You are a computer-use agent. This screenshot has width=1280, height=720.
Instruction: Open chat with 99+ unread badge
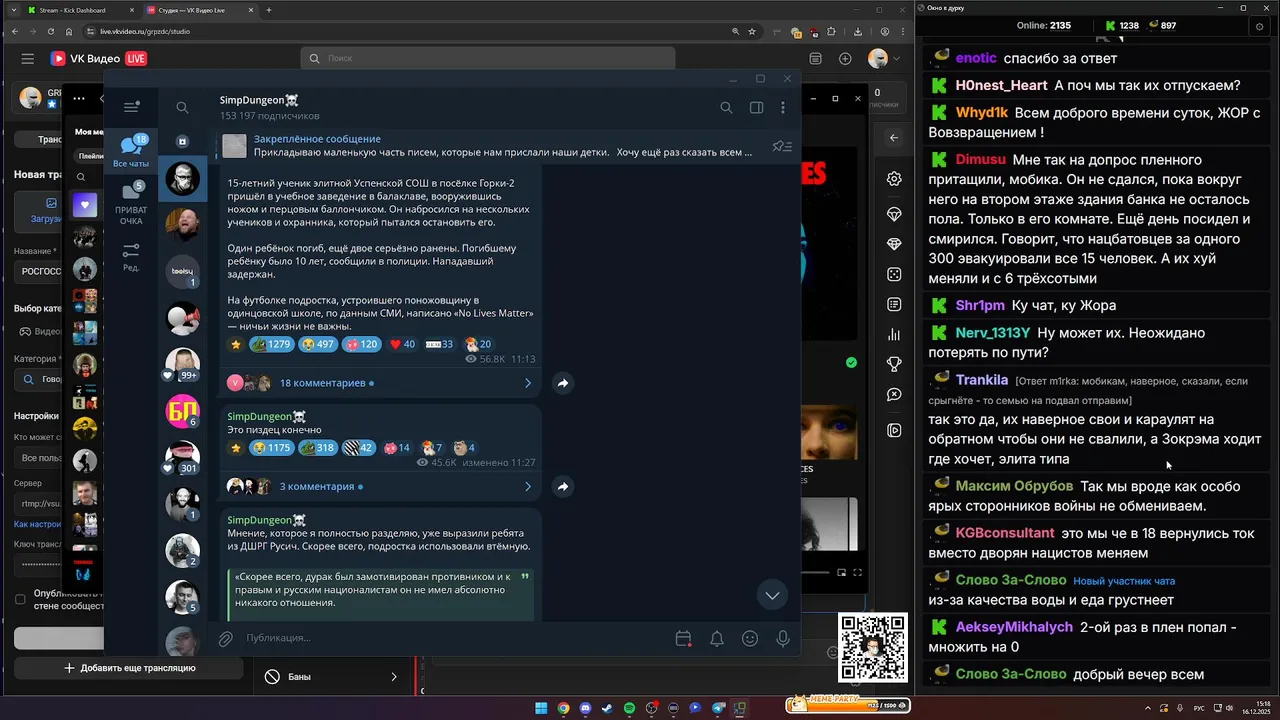182,364
